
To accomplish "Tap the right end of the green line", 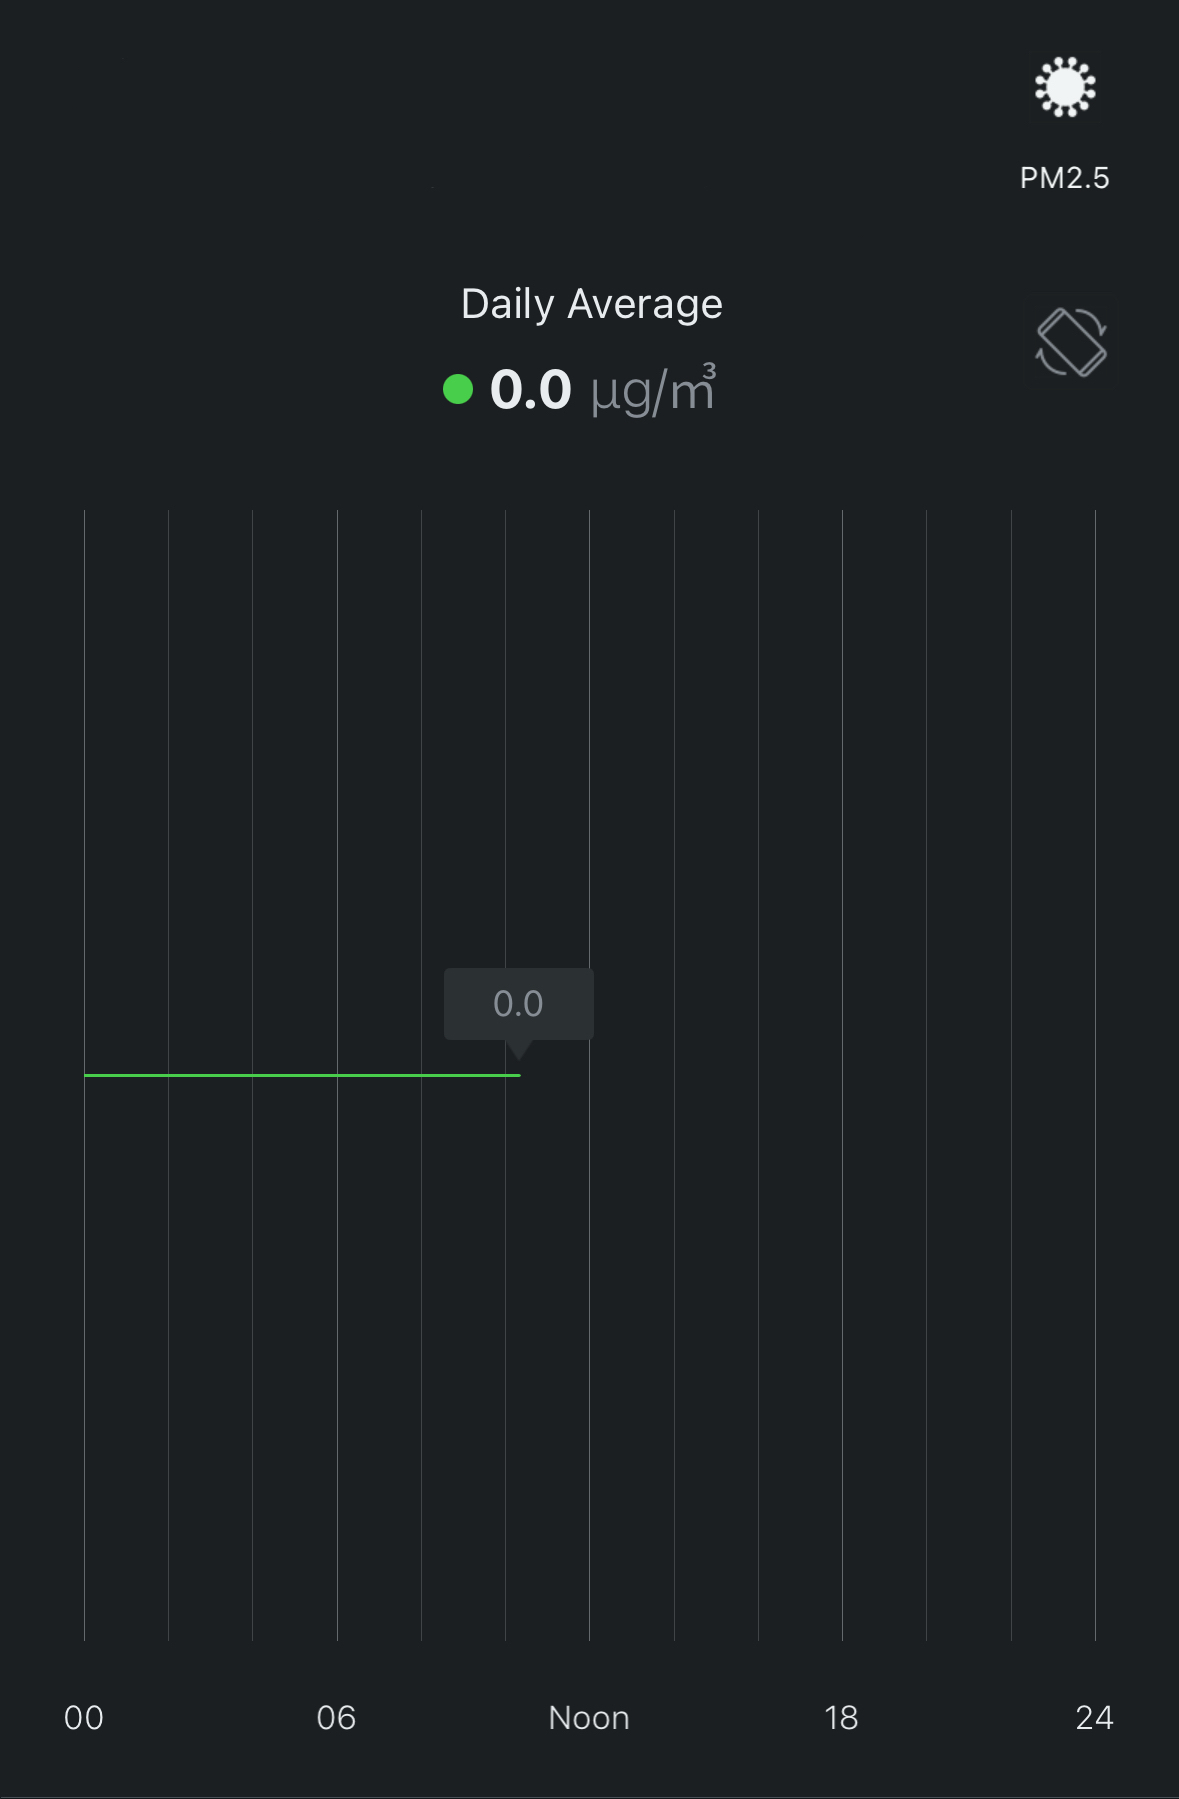I will tap(517, 1075).
